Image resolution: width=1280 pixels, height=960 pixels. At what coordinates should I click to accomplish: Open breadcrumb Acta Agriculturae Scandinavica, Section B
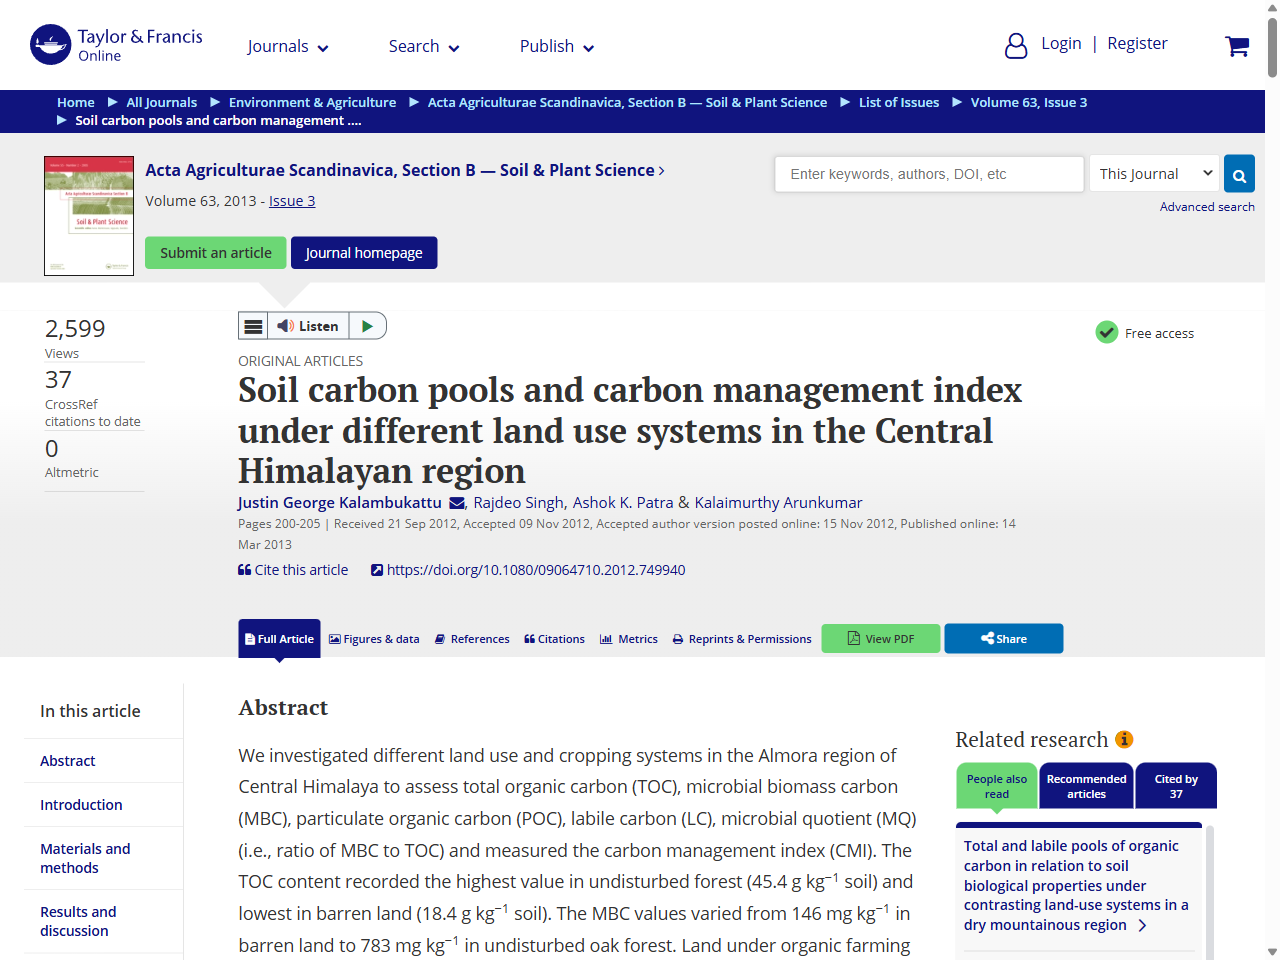[x=627, y=102]
